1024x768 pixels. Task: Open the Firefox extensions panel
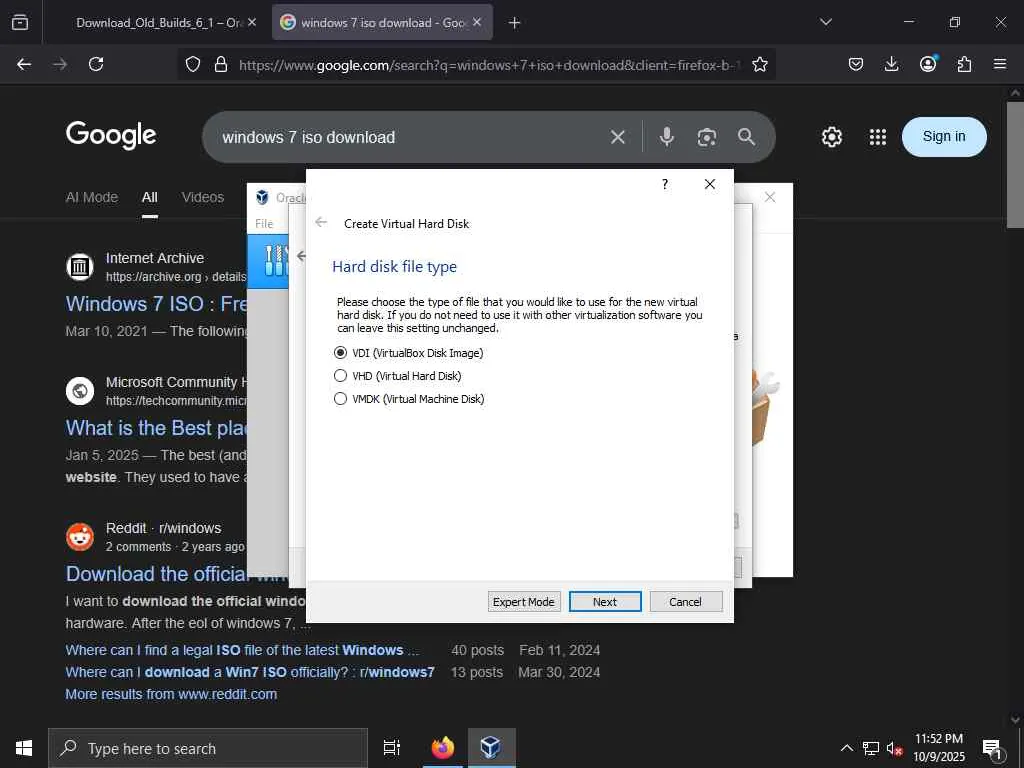[964, 64]
